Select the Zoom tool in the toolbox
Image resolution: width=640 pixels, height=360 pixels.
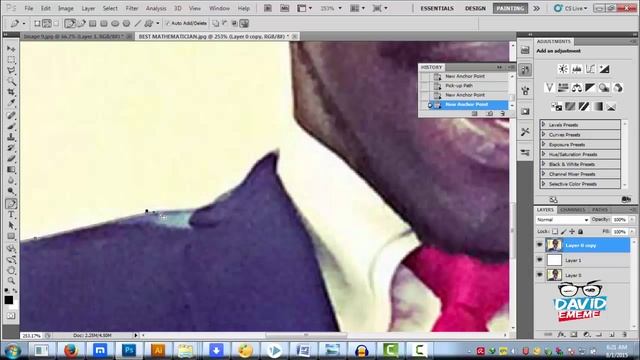point(11,280)
